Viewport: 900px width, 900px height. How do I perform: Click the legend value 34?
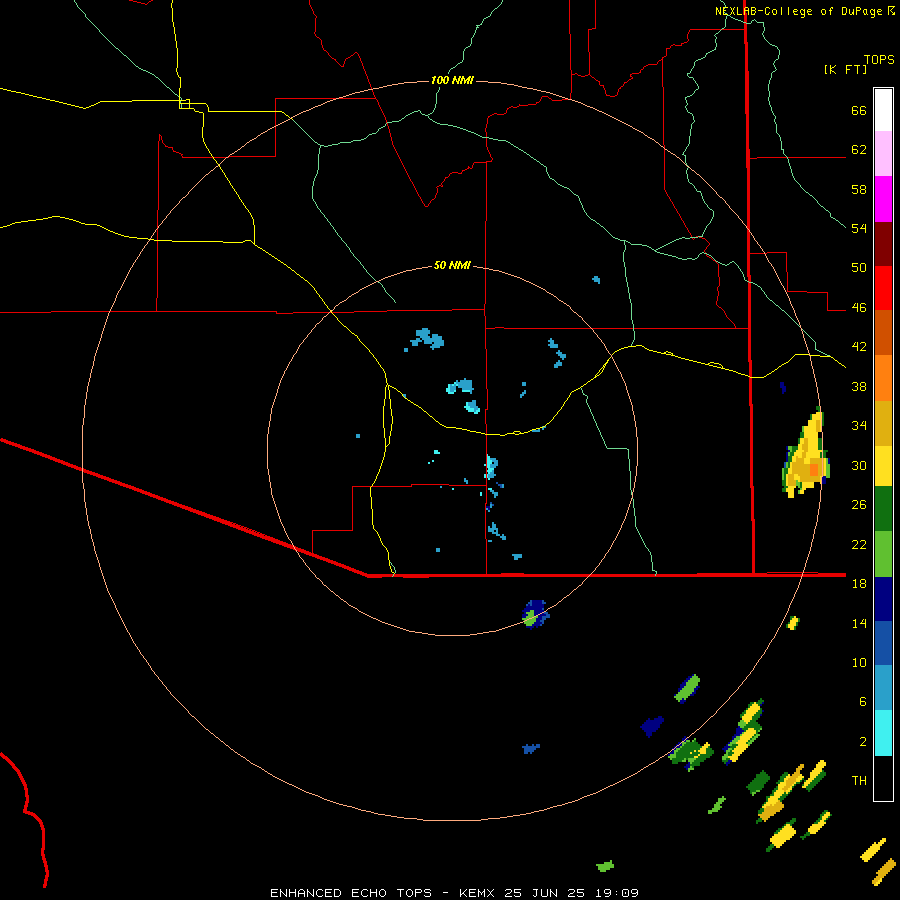[x=859, y=426]
